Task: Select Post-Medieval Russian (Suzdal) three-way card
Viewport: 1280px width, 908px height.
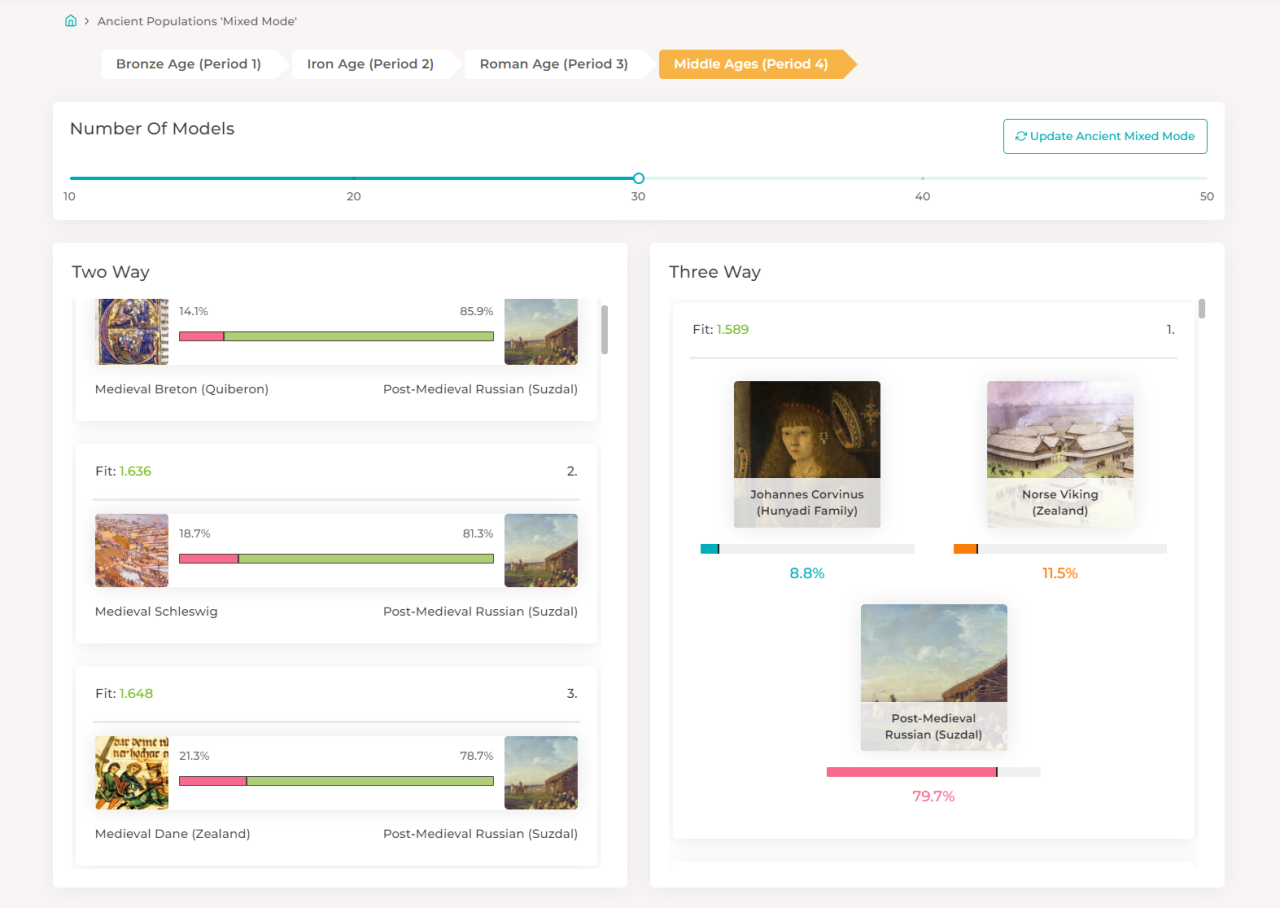Action: coord(934,677)
